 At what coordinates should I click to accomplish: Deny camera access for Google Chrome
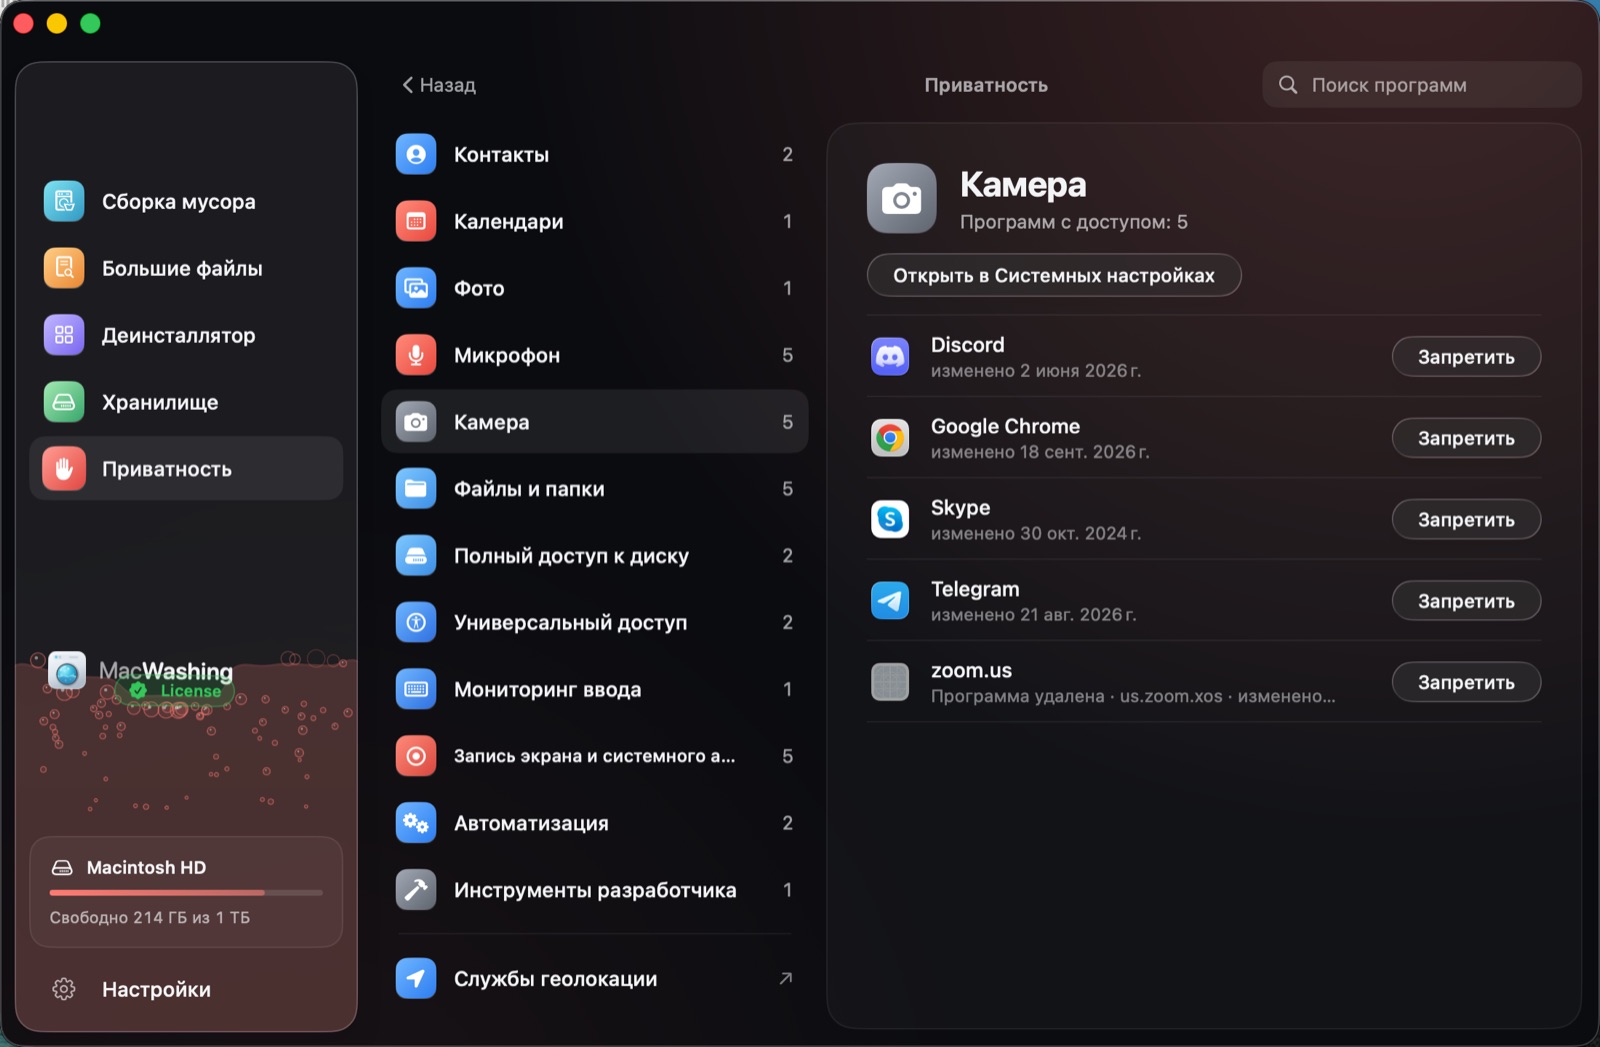coord(1466,438)
